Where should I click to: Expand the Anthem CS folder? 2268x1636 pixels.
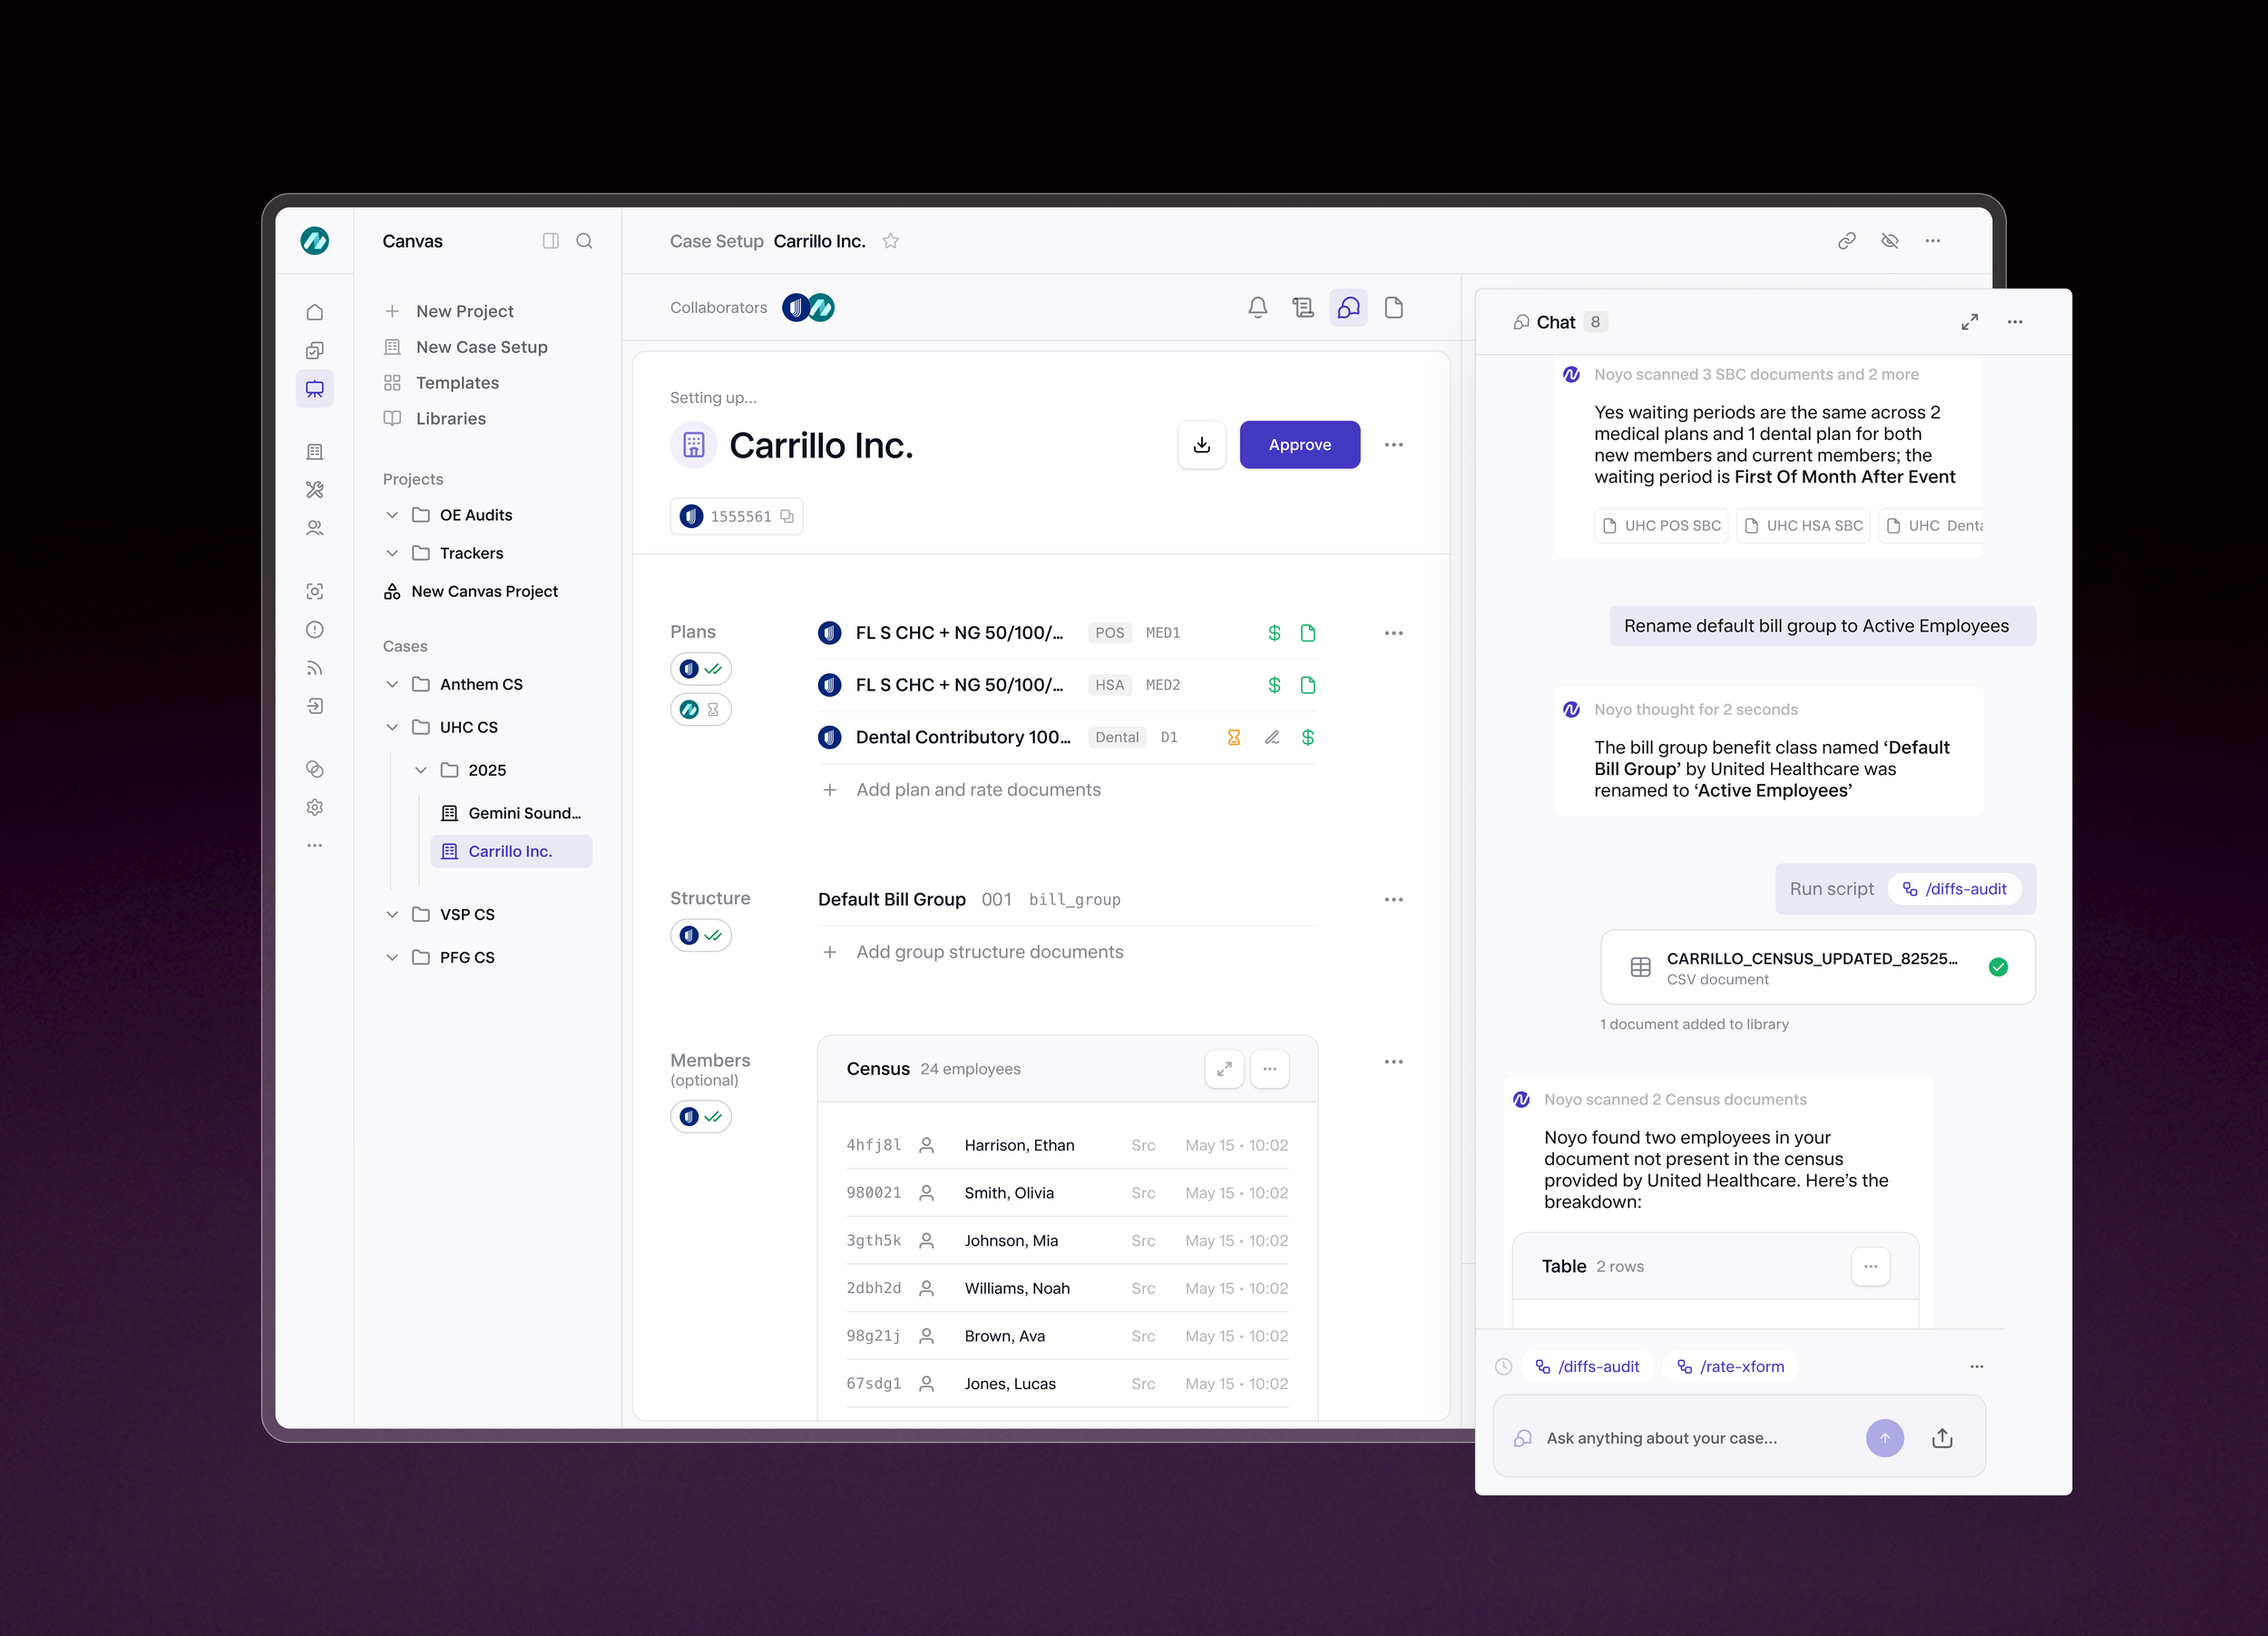(x=392, y=684)
